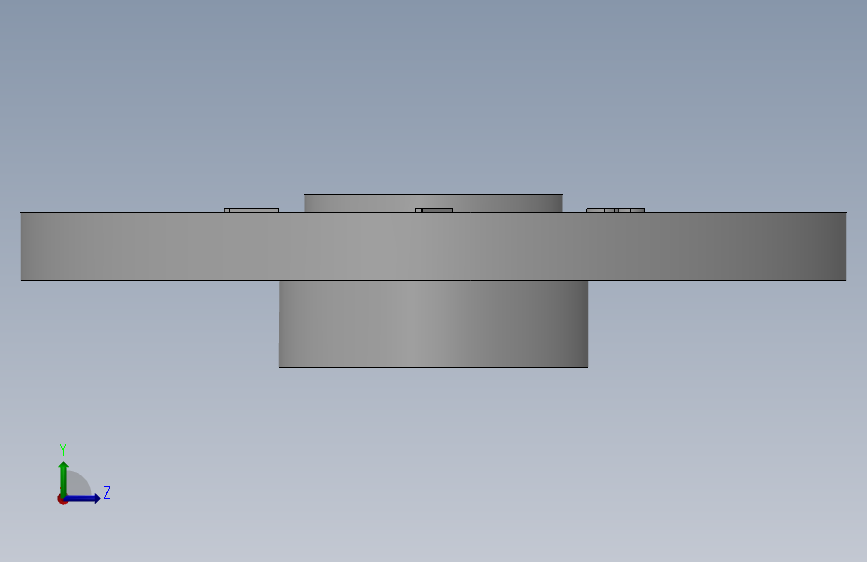This screenshot has width=867, height=562.
Task: Select the upper cylindrical boss above the plate
Action: pos(434,203)
